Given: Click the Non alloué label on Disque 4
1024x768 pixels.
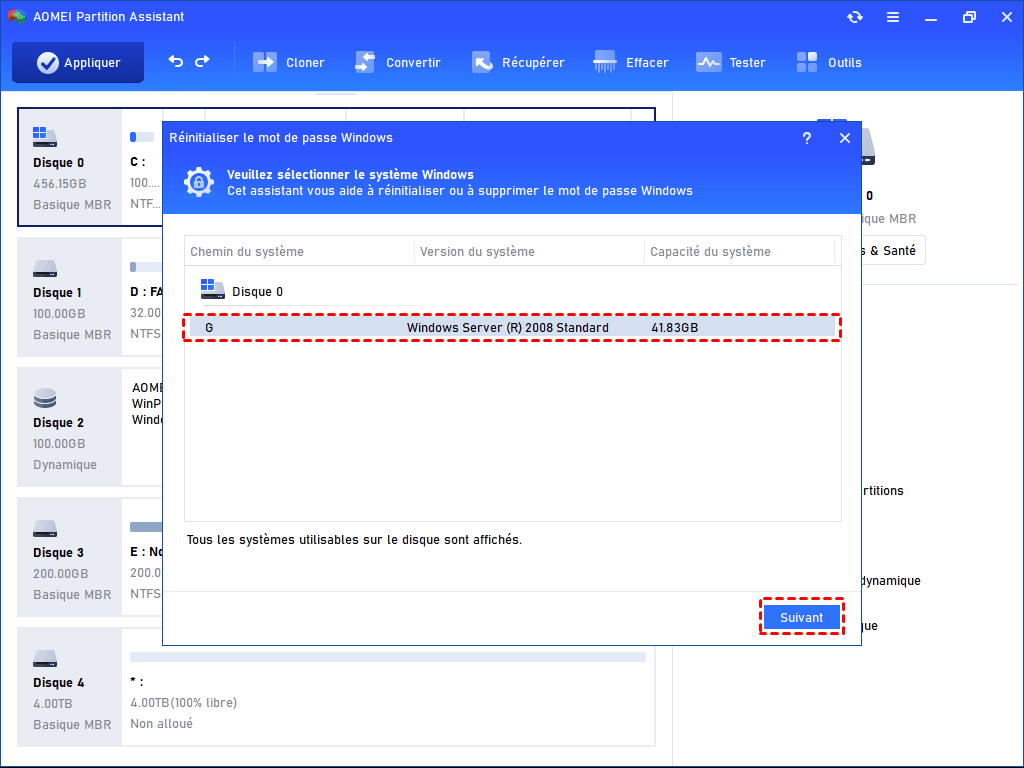Looking at the screenshot, I should coord(161,724).
